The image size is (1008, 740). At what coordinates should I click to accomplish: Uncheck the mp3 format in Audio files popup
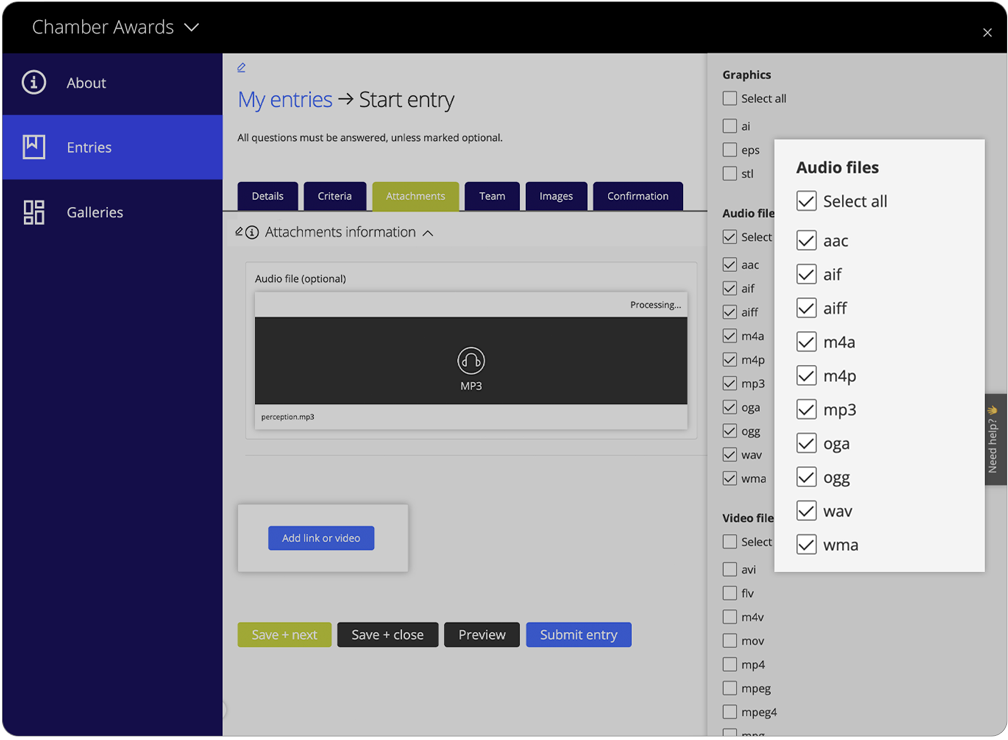tap(806, 409)
